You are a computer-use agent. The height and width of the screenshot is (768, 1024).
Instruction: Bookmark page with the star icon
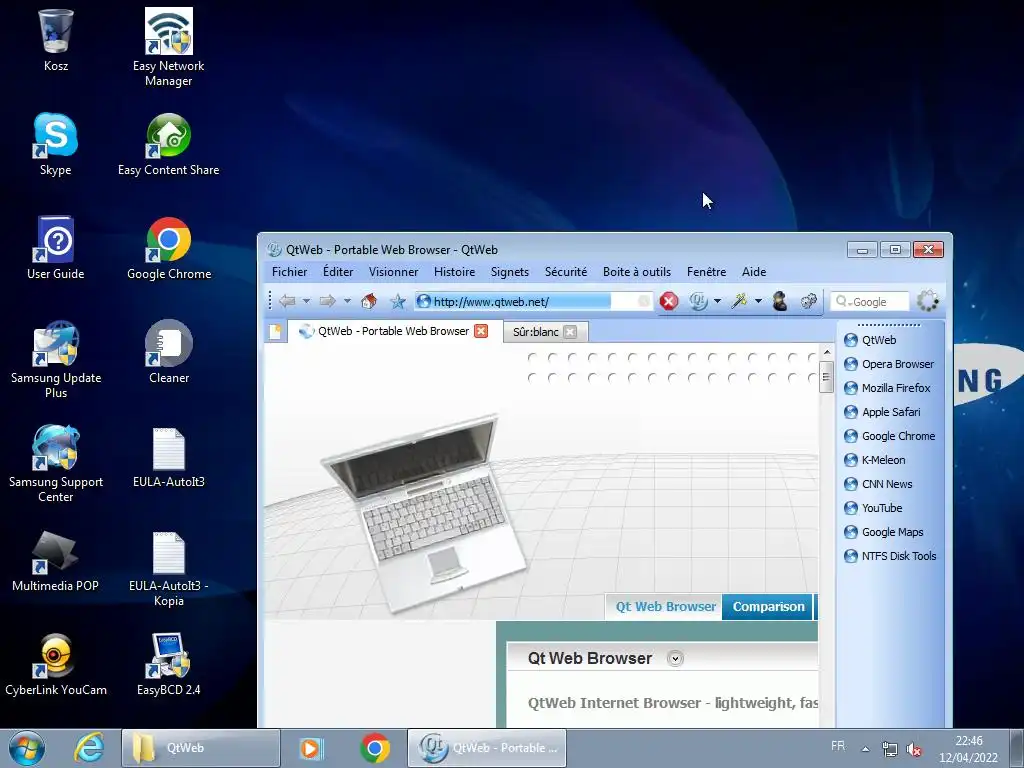coord(398,301)
